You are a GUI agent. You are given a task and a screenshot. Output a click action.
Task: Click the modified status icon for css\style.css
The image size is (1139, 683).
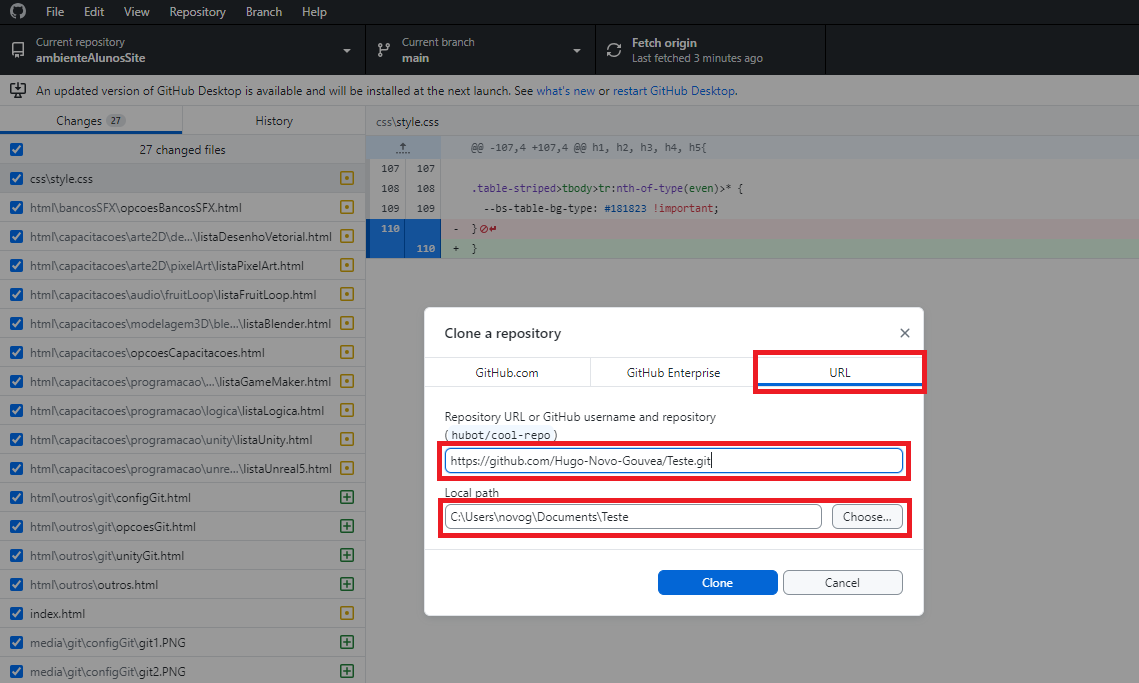click(x=347, y=179)
